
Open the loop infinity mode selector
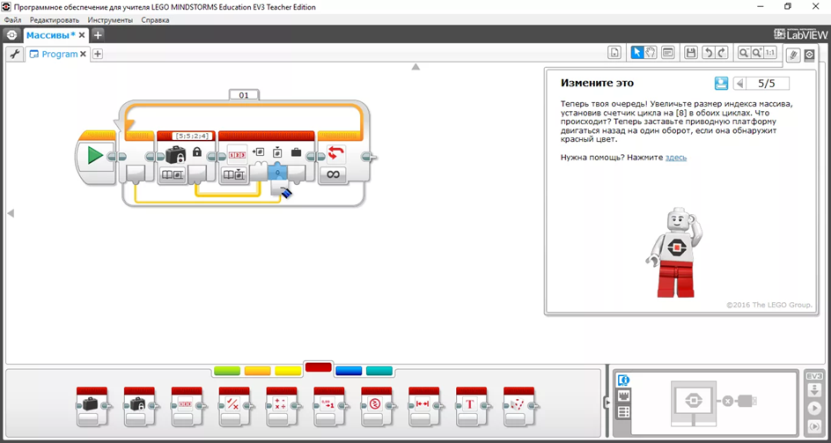click(x=332, y=175)
